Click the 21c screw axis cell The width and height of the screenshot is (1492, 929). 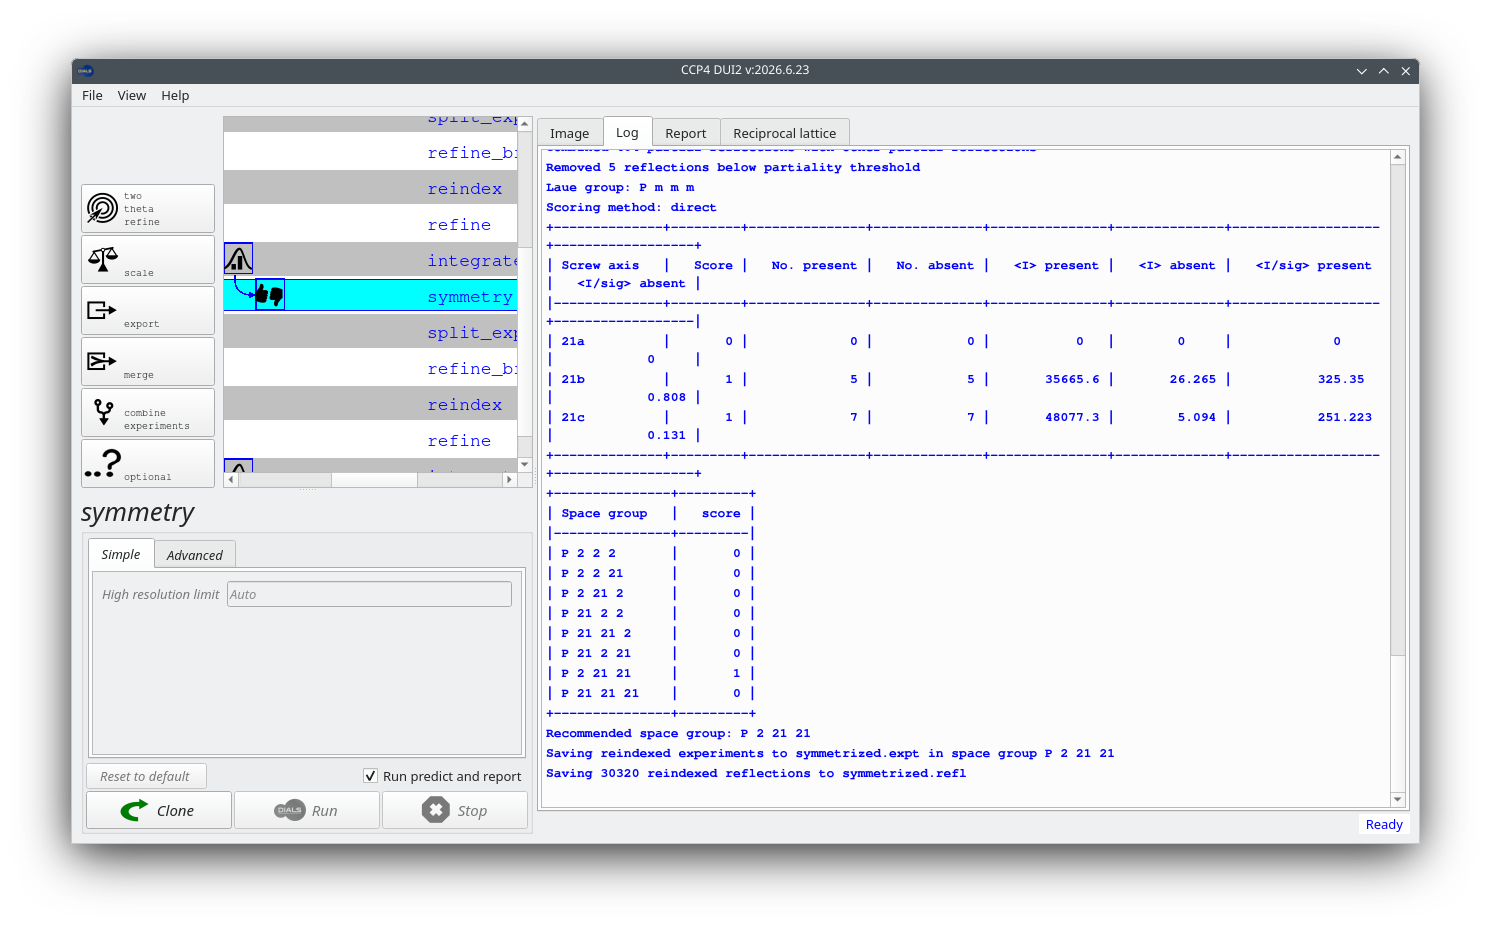coord(573,417)
